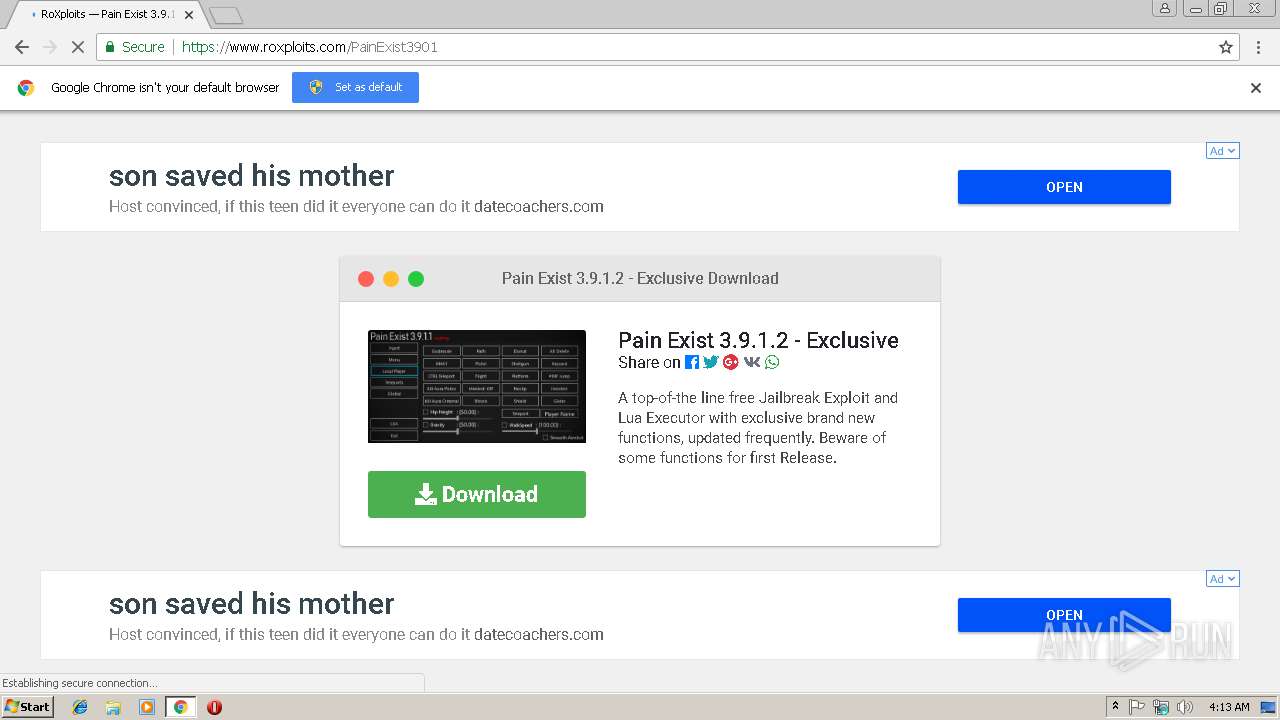Expand the bottom Ad choices dropdown
Screen dimensions: 1280x720
[1222, 579]
